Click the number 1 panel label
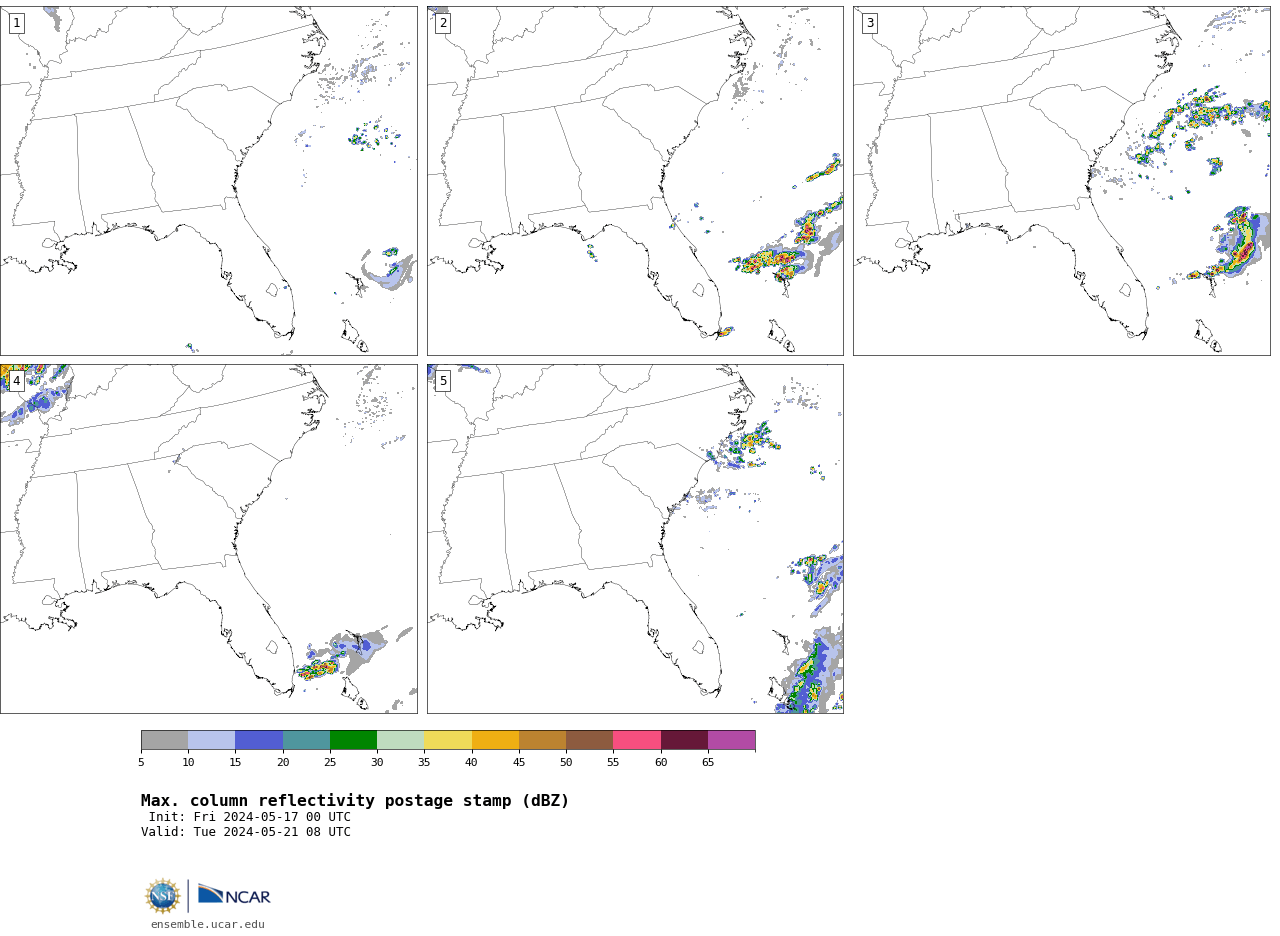This screenshot has height=936, width=1280. point(16,23)
